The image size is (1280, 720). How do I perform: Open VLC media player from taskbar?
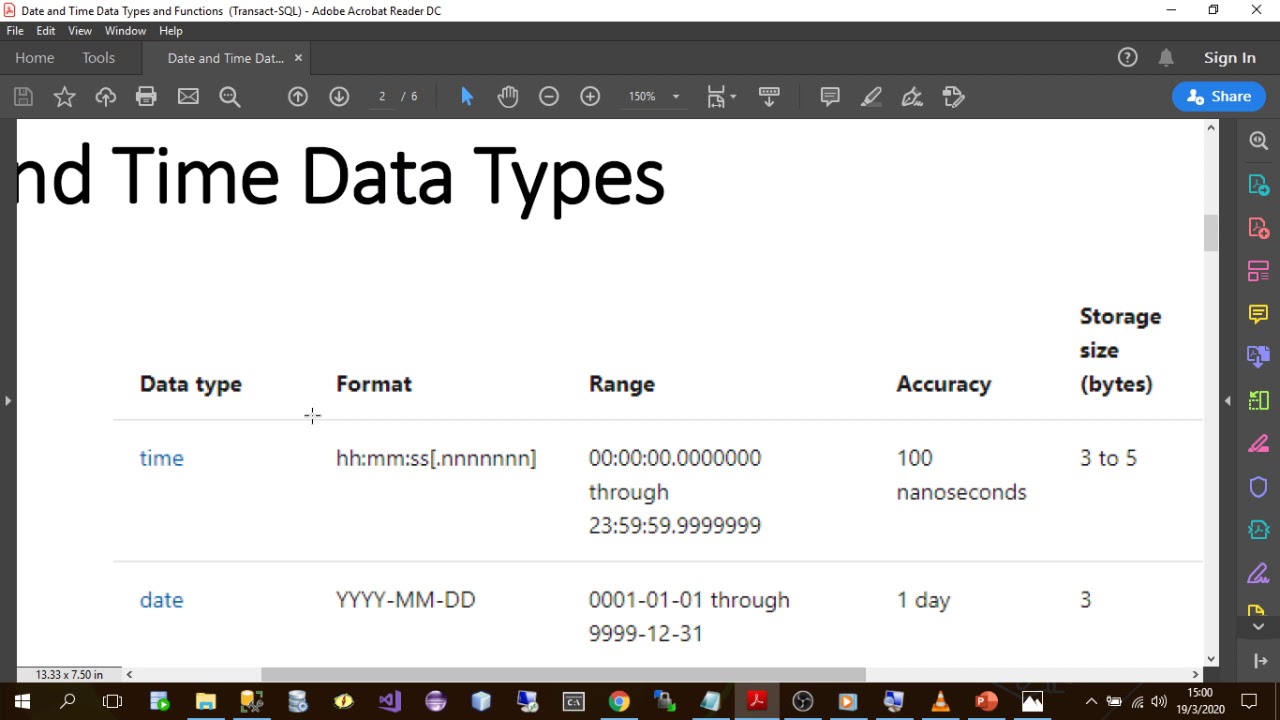click(x=940, y=701)
